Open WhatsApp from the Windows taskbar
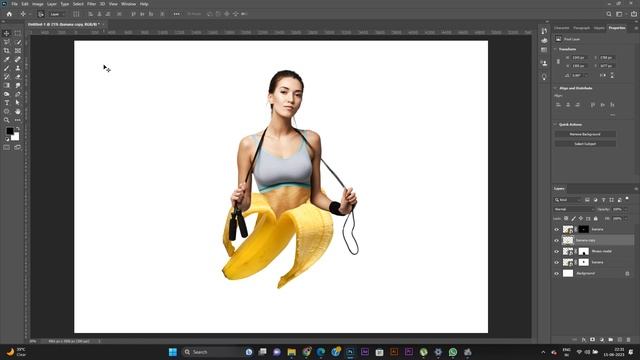640x360 pixels. [453, 352]
